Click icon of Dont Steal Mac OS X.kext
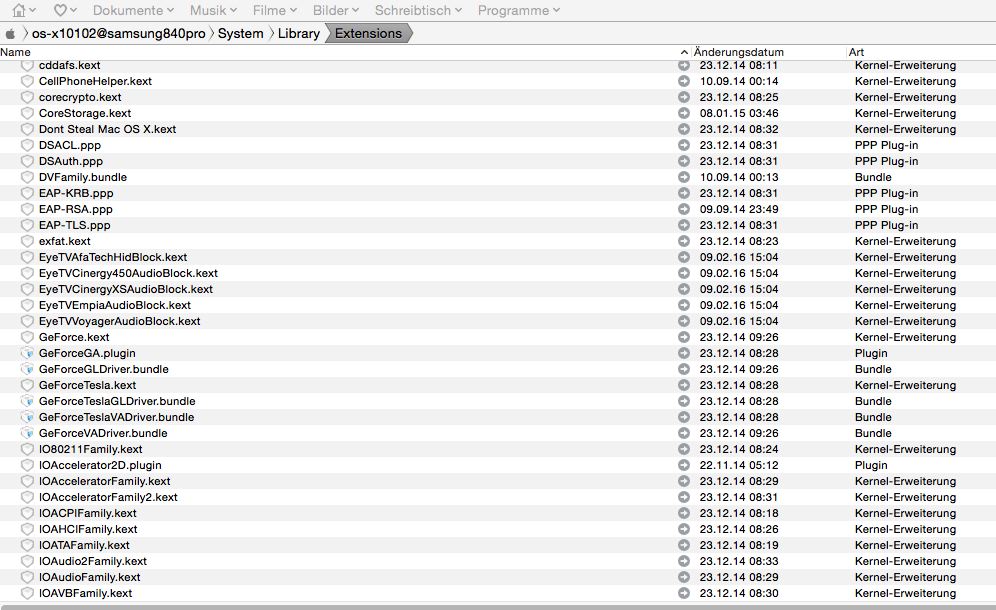Screen dimensions: 996x610 click(27, 129)
